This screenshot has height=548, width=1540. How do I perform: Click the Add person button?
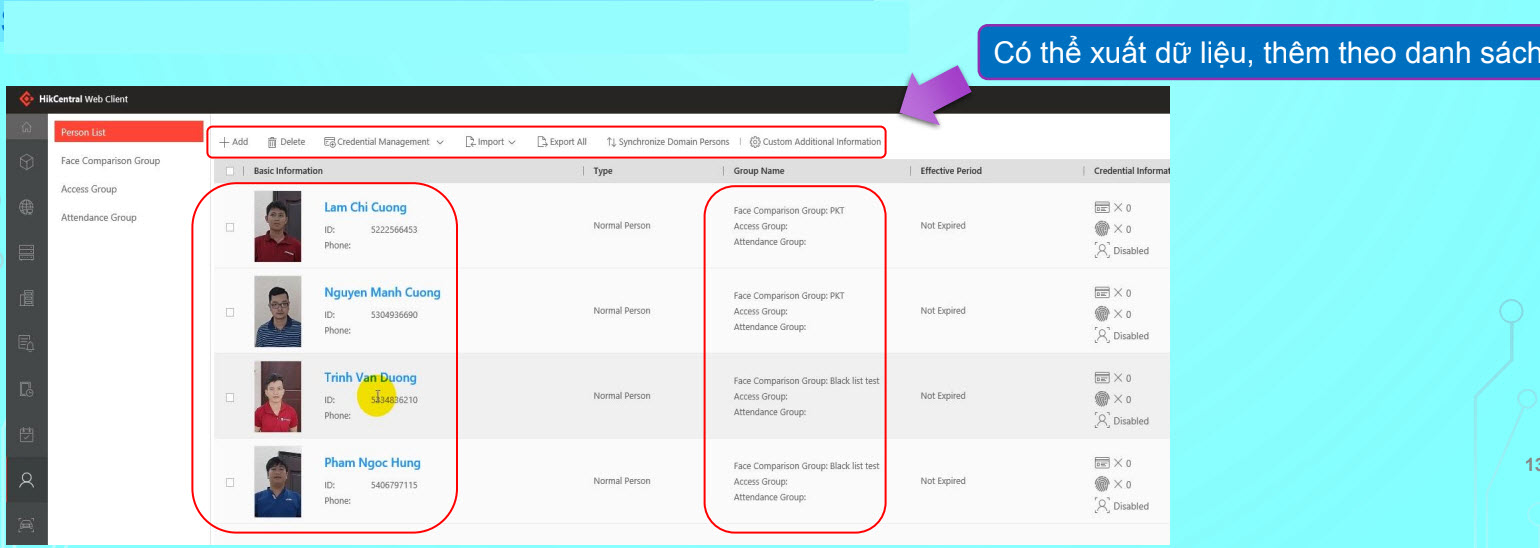click(x=233, y=142)
